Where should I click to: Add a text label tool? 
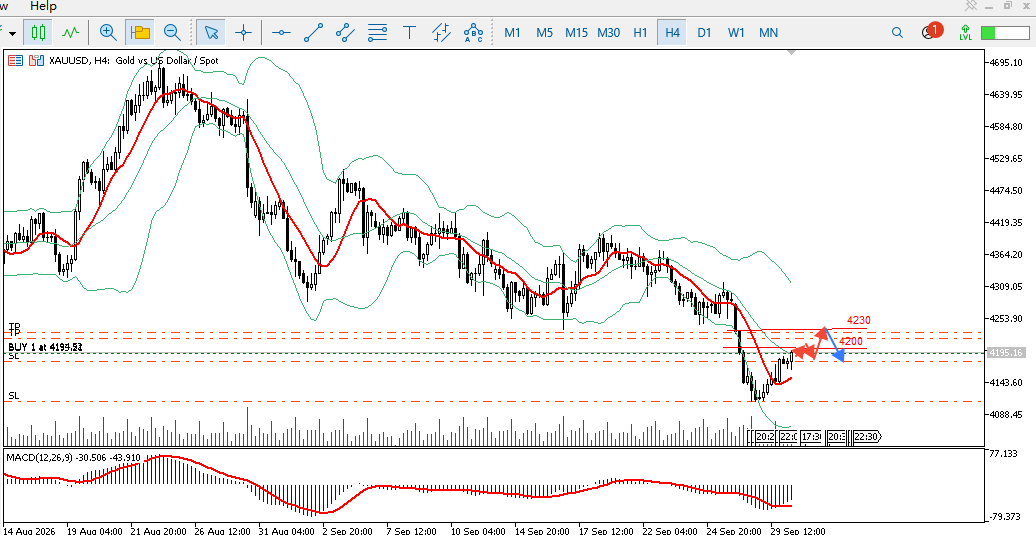point(410,32)
